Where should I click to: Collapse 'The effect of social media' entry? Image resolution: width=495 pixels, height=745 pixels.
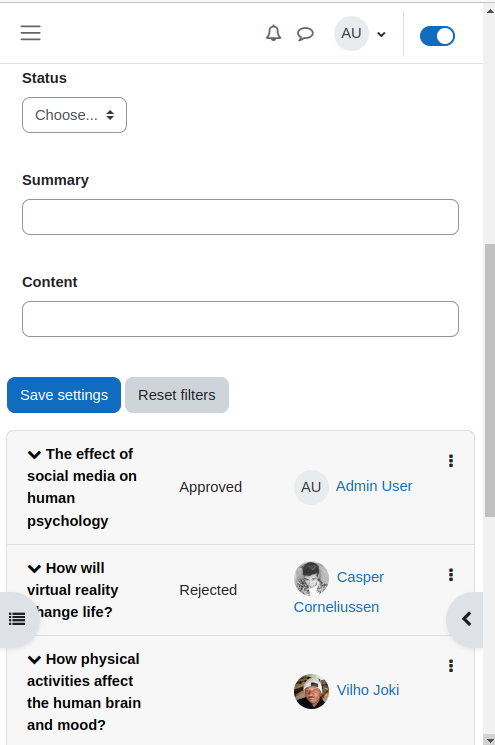34,455
